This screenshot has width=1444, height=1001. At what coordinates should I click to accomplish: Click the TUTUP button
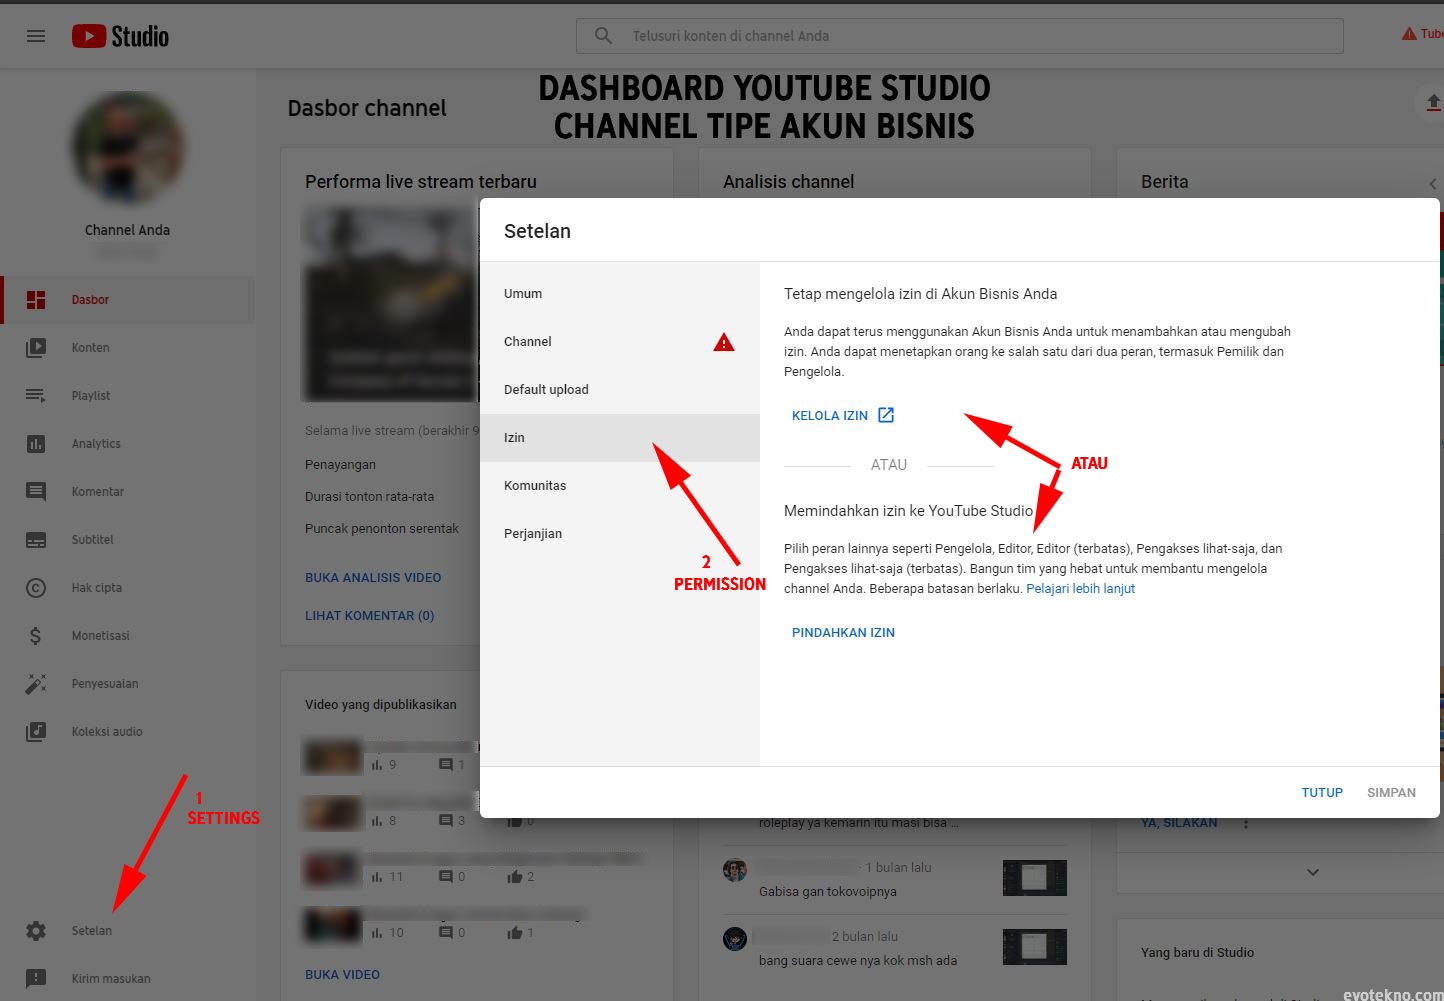click(1322, 793)
